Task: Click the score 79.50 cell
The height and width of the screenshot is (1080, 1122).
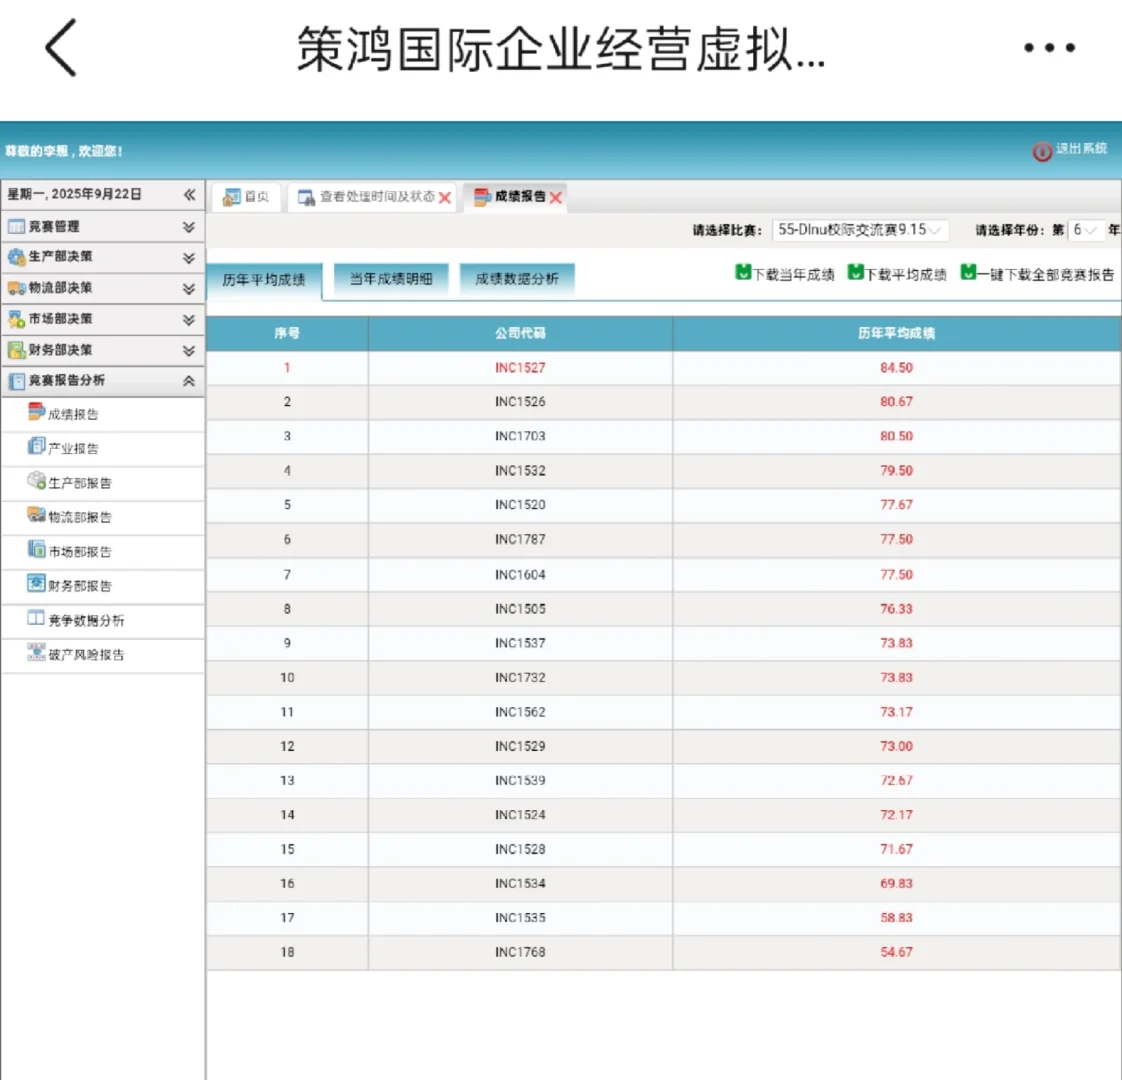Action: [x=897, y=471]
